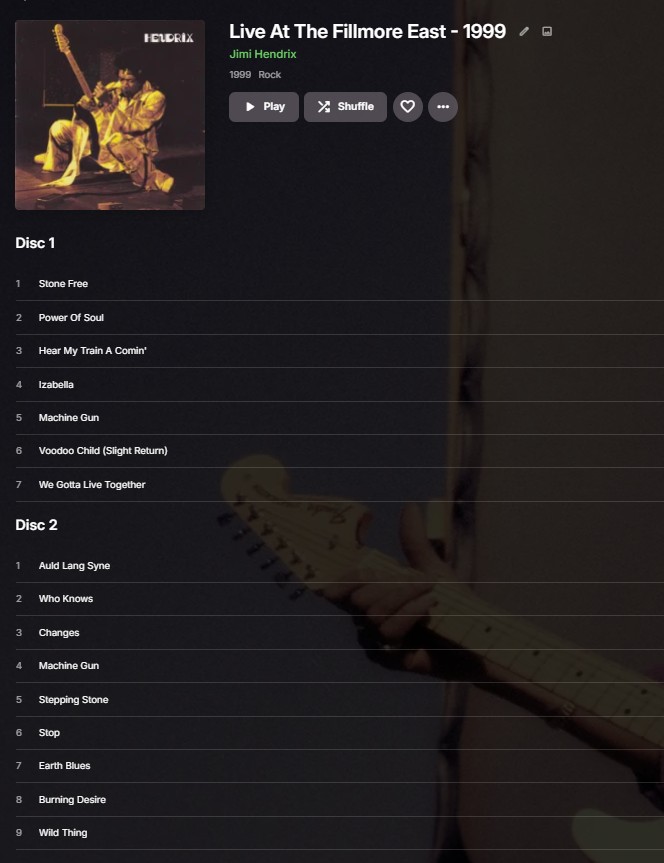664x863 pixels.
Task: Select Voodoo Child (Slight Return) track
Action: [339, 451]
